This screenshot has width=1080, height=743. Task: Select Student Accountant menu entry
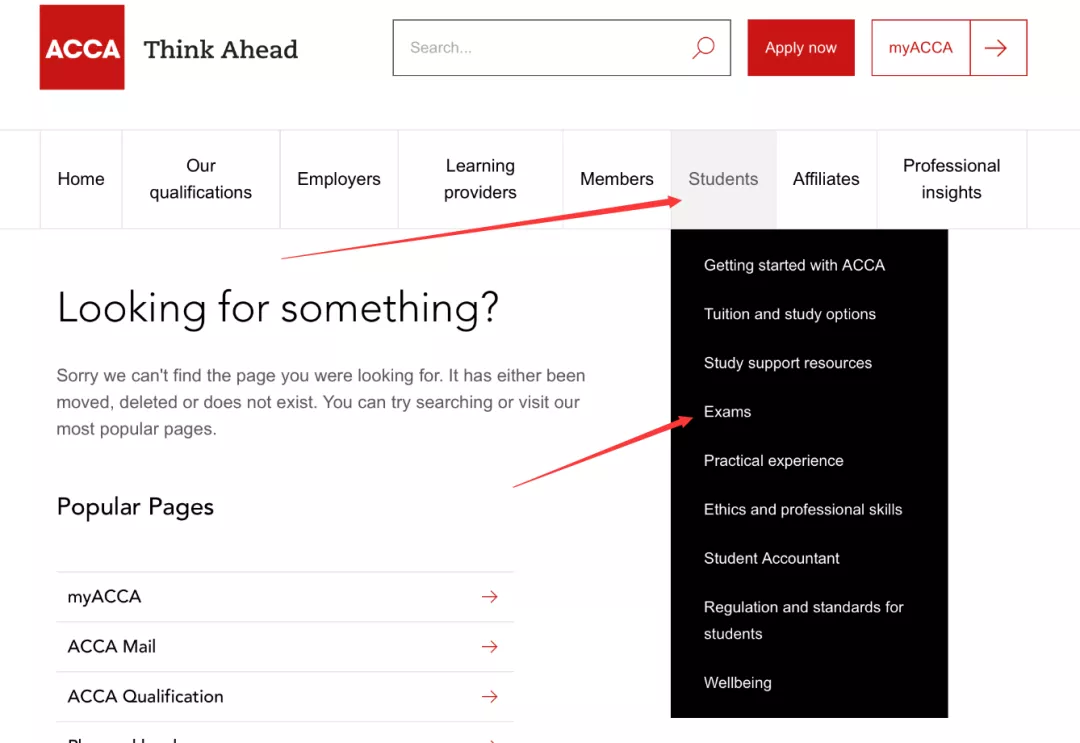click(x=771, y=558)
